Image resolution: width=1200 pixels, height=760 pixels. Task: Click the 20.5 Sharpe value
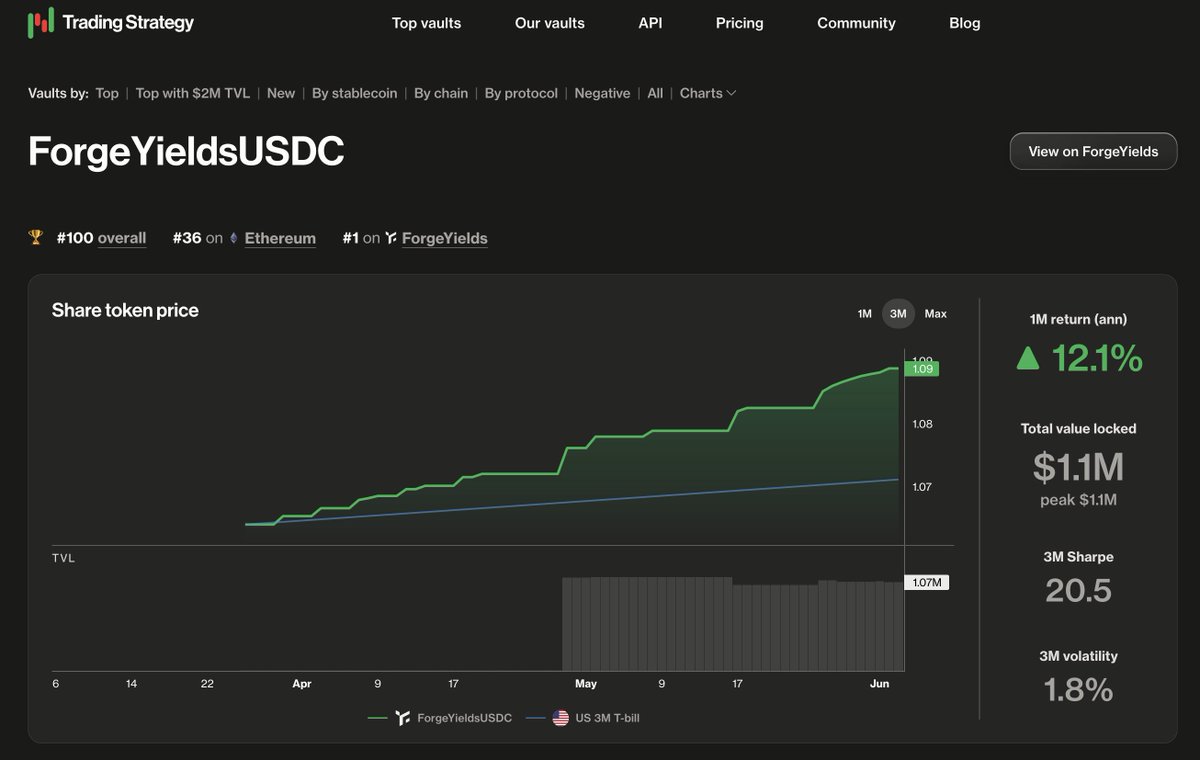[1078, 590]
